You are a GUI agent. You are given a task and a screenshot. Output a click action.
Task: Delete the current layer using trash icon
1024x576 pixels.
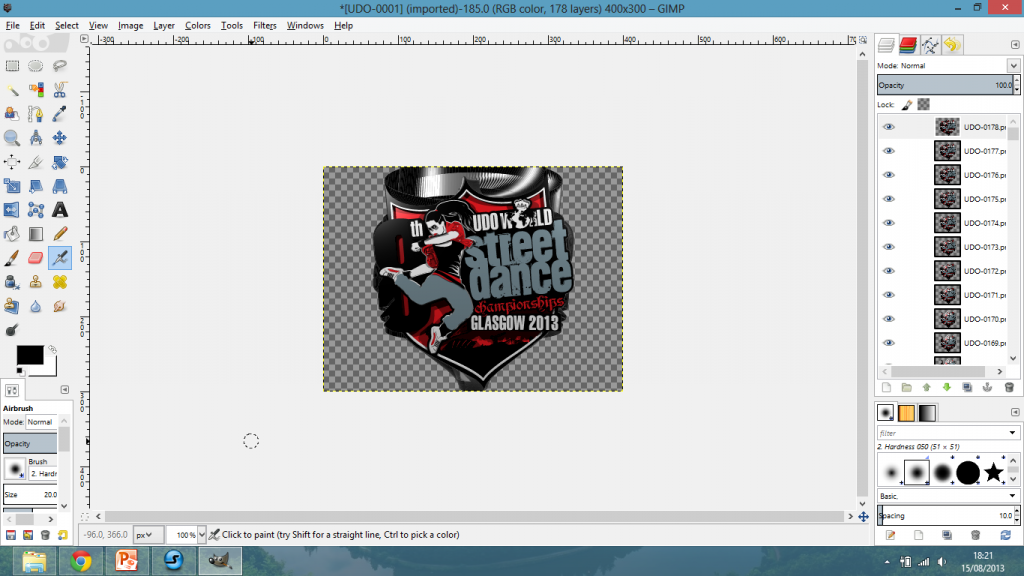[x=1008, y=388]
